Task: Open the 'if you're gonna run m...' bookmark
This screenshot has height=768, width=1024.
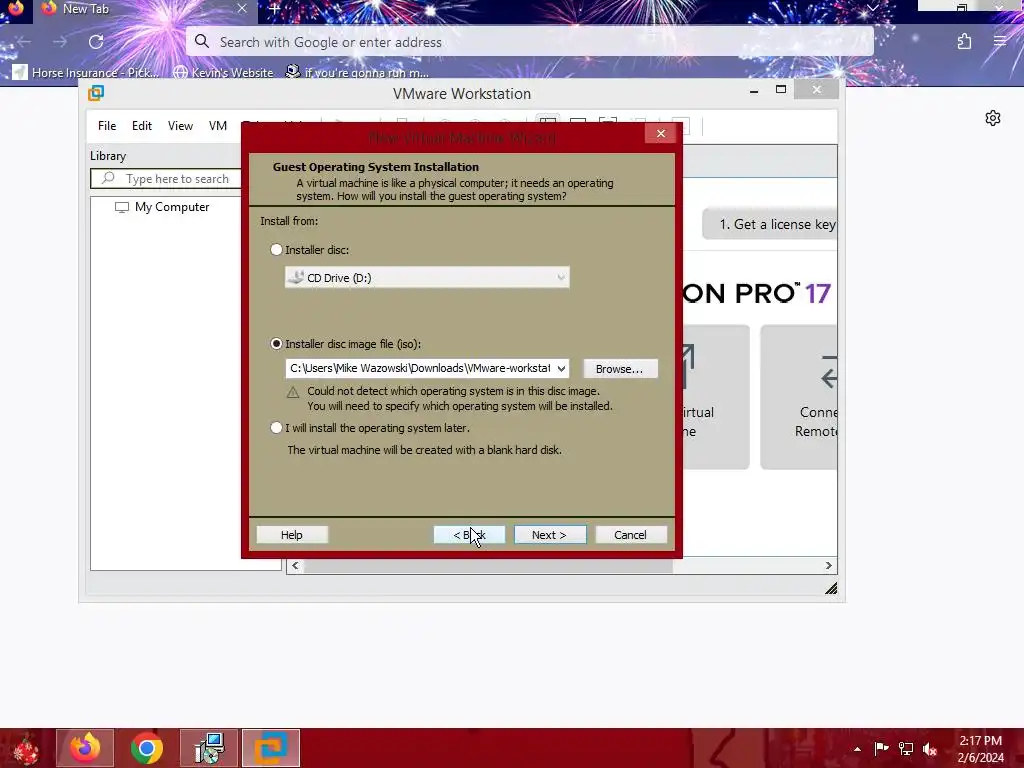Action: (358, 72)
